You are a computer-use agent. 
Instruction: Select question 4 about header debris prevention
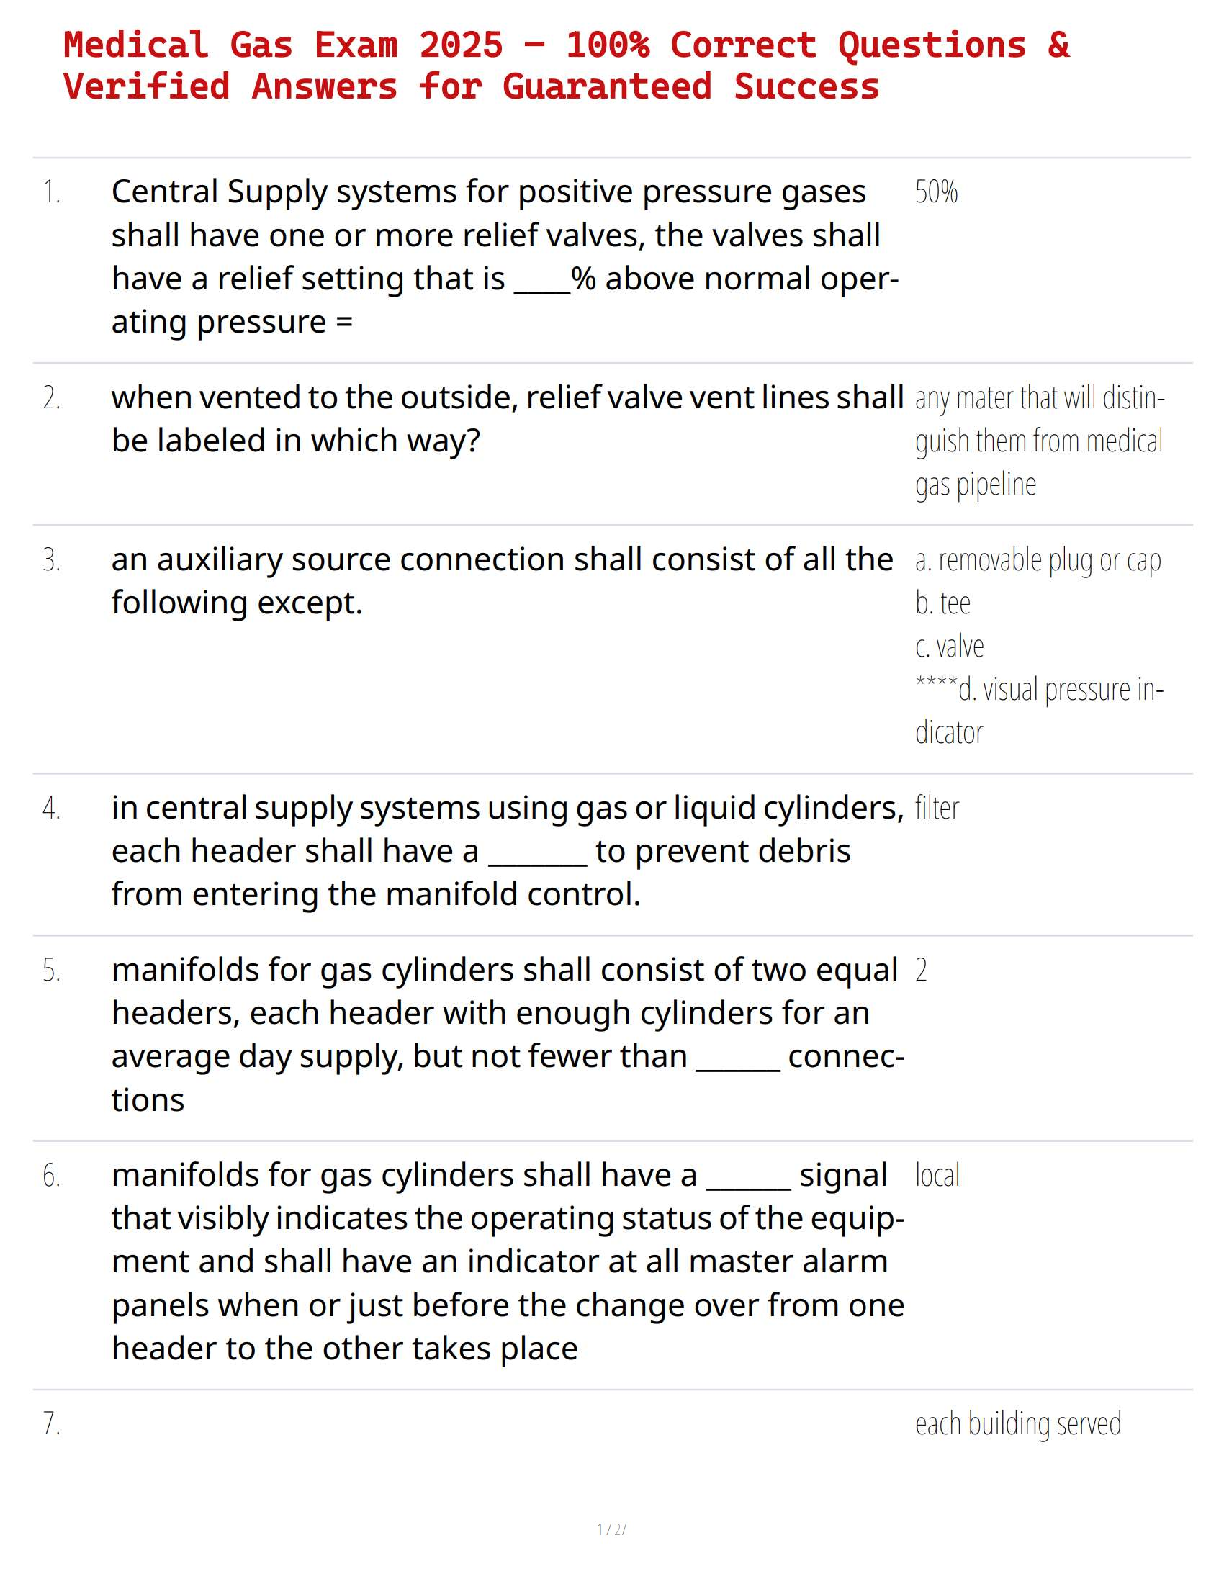coord(507,851)
